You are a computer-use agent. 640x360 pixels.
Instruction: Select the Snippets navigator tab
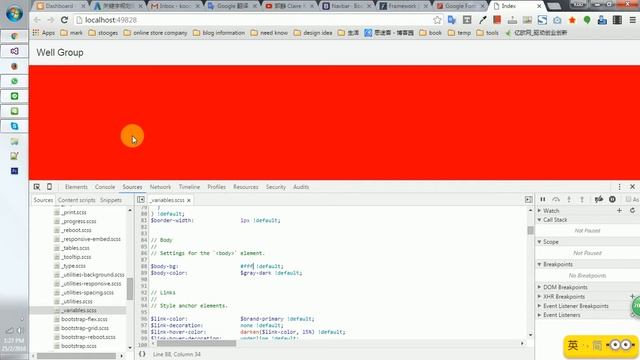(111, 200)
